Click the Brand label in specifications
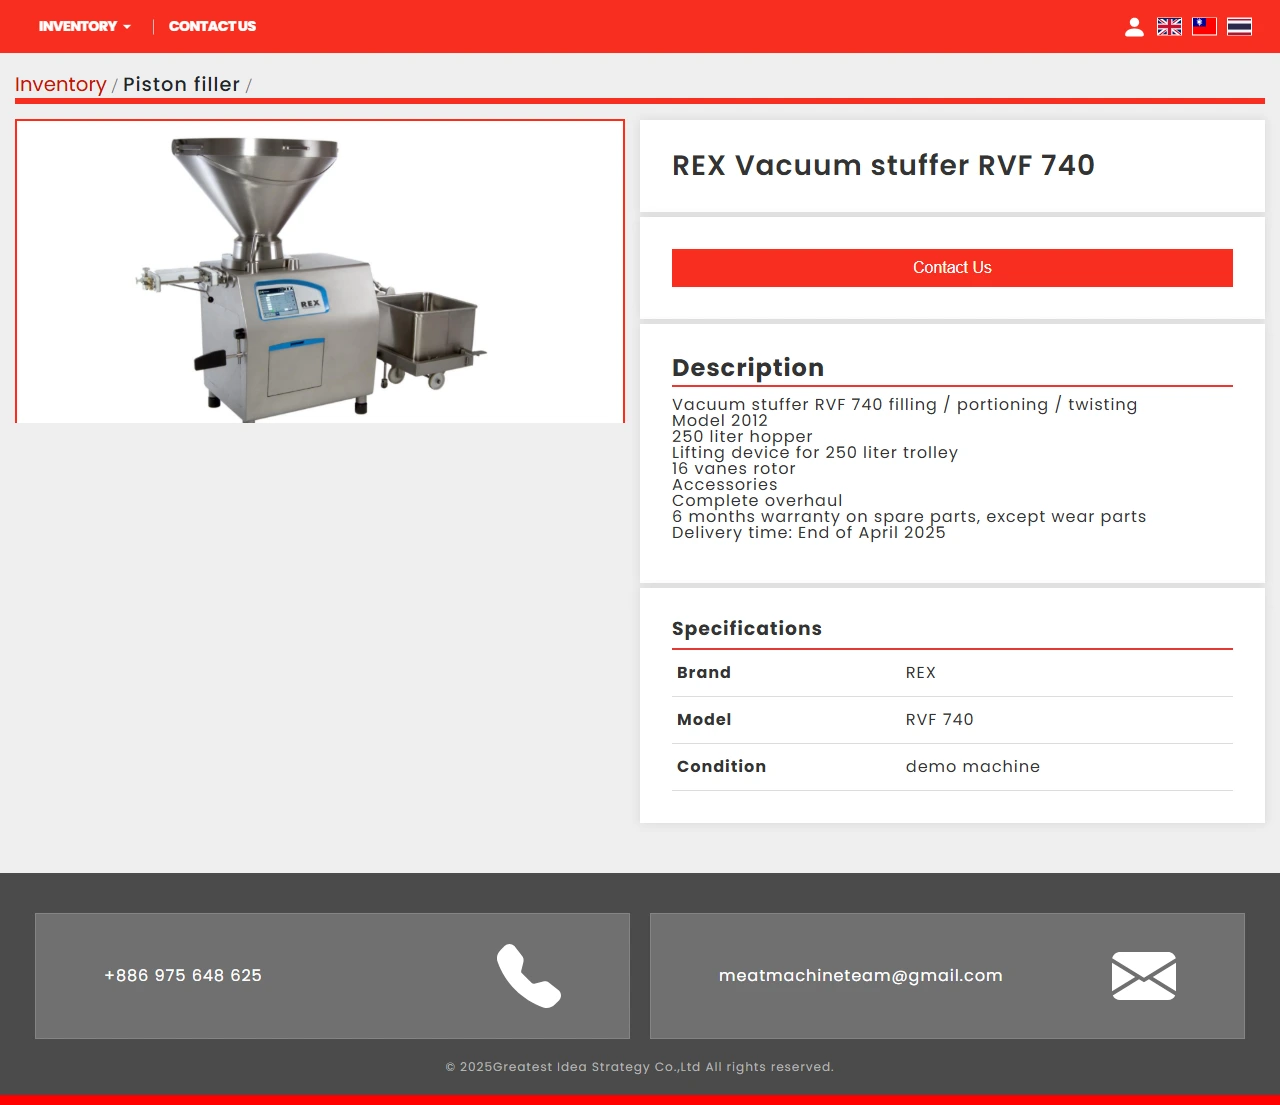Screen dimensions: 1280x1105 pyautogui.click(x=704, y=673)
